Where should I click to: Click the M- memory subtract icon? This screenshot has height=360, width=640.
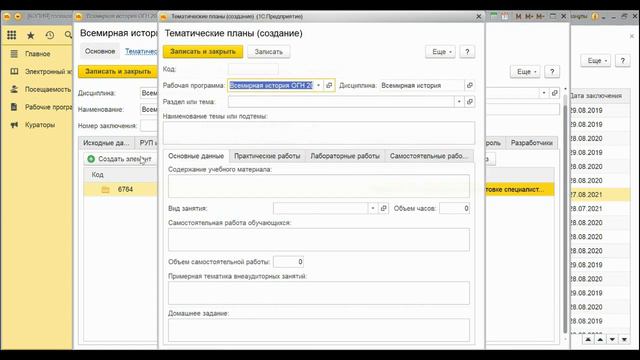pyautogui.click(x=540, y=16)
